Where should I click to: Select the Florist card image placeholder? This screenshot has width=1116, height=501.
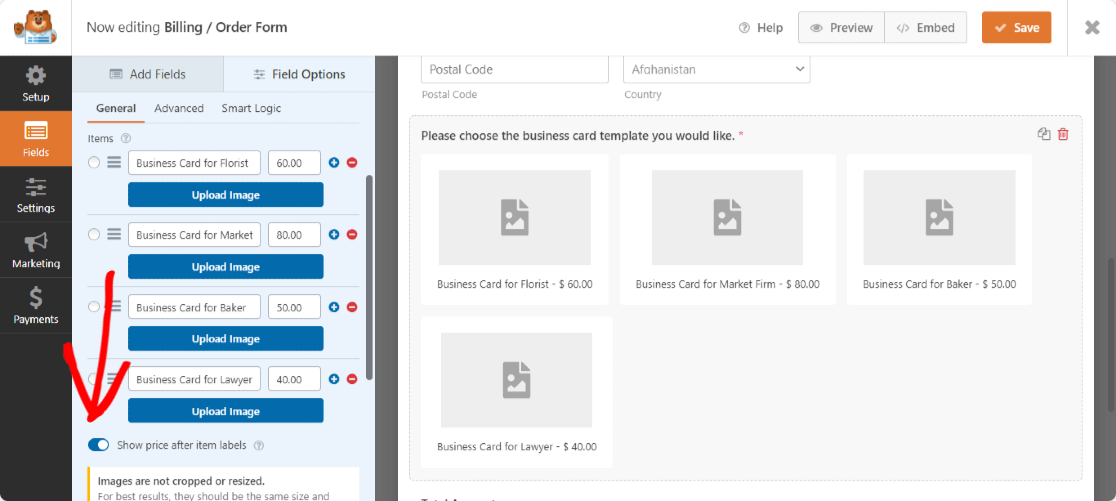pyautogui.click(x=515, y=217)
